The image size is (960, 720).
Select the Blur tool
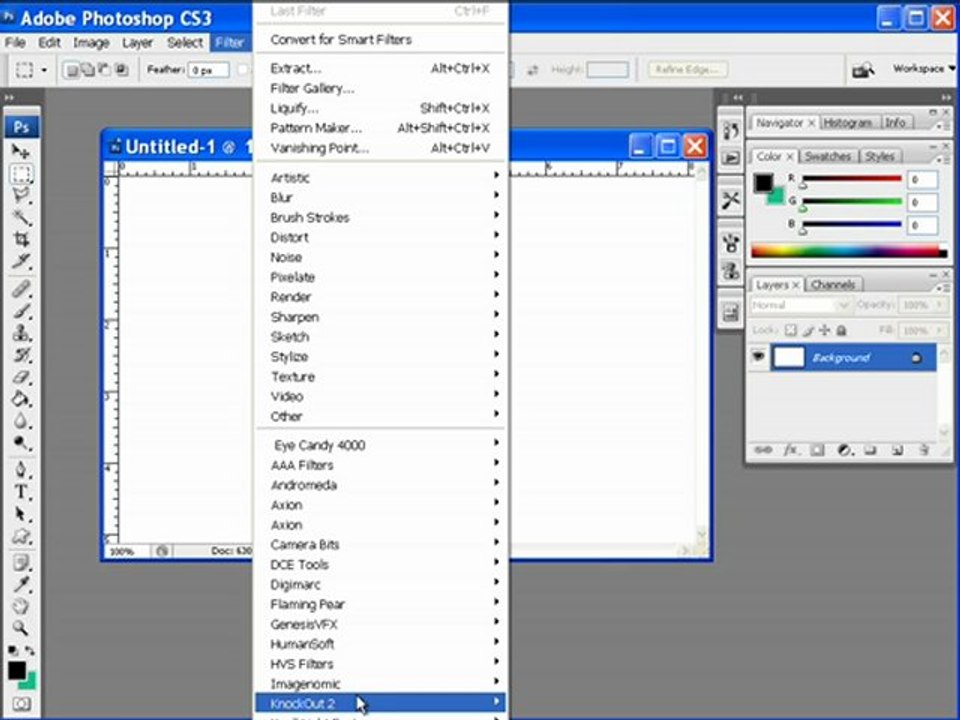click(21, 421)
